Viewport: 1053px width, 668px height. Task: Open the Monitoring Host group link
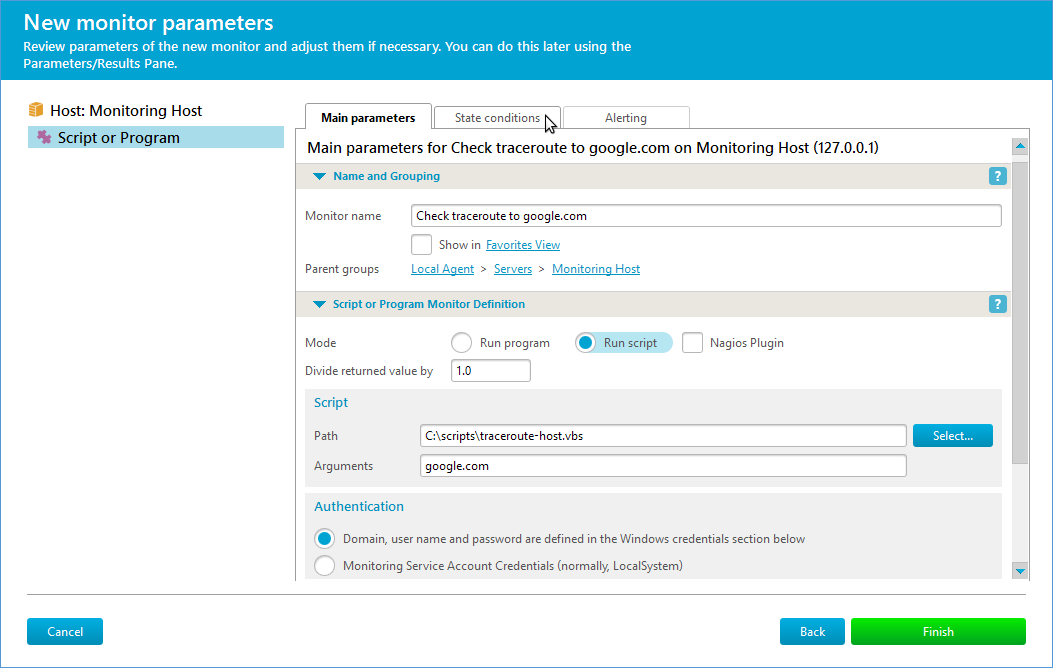tap(596, 269)
